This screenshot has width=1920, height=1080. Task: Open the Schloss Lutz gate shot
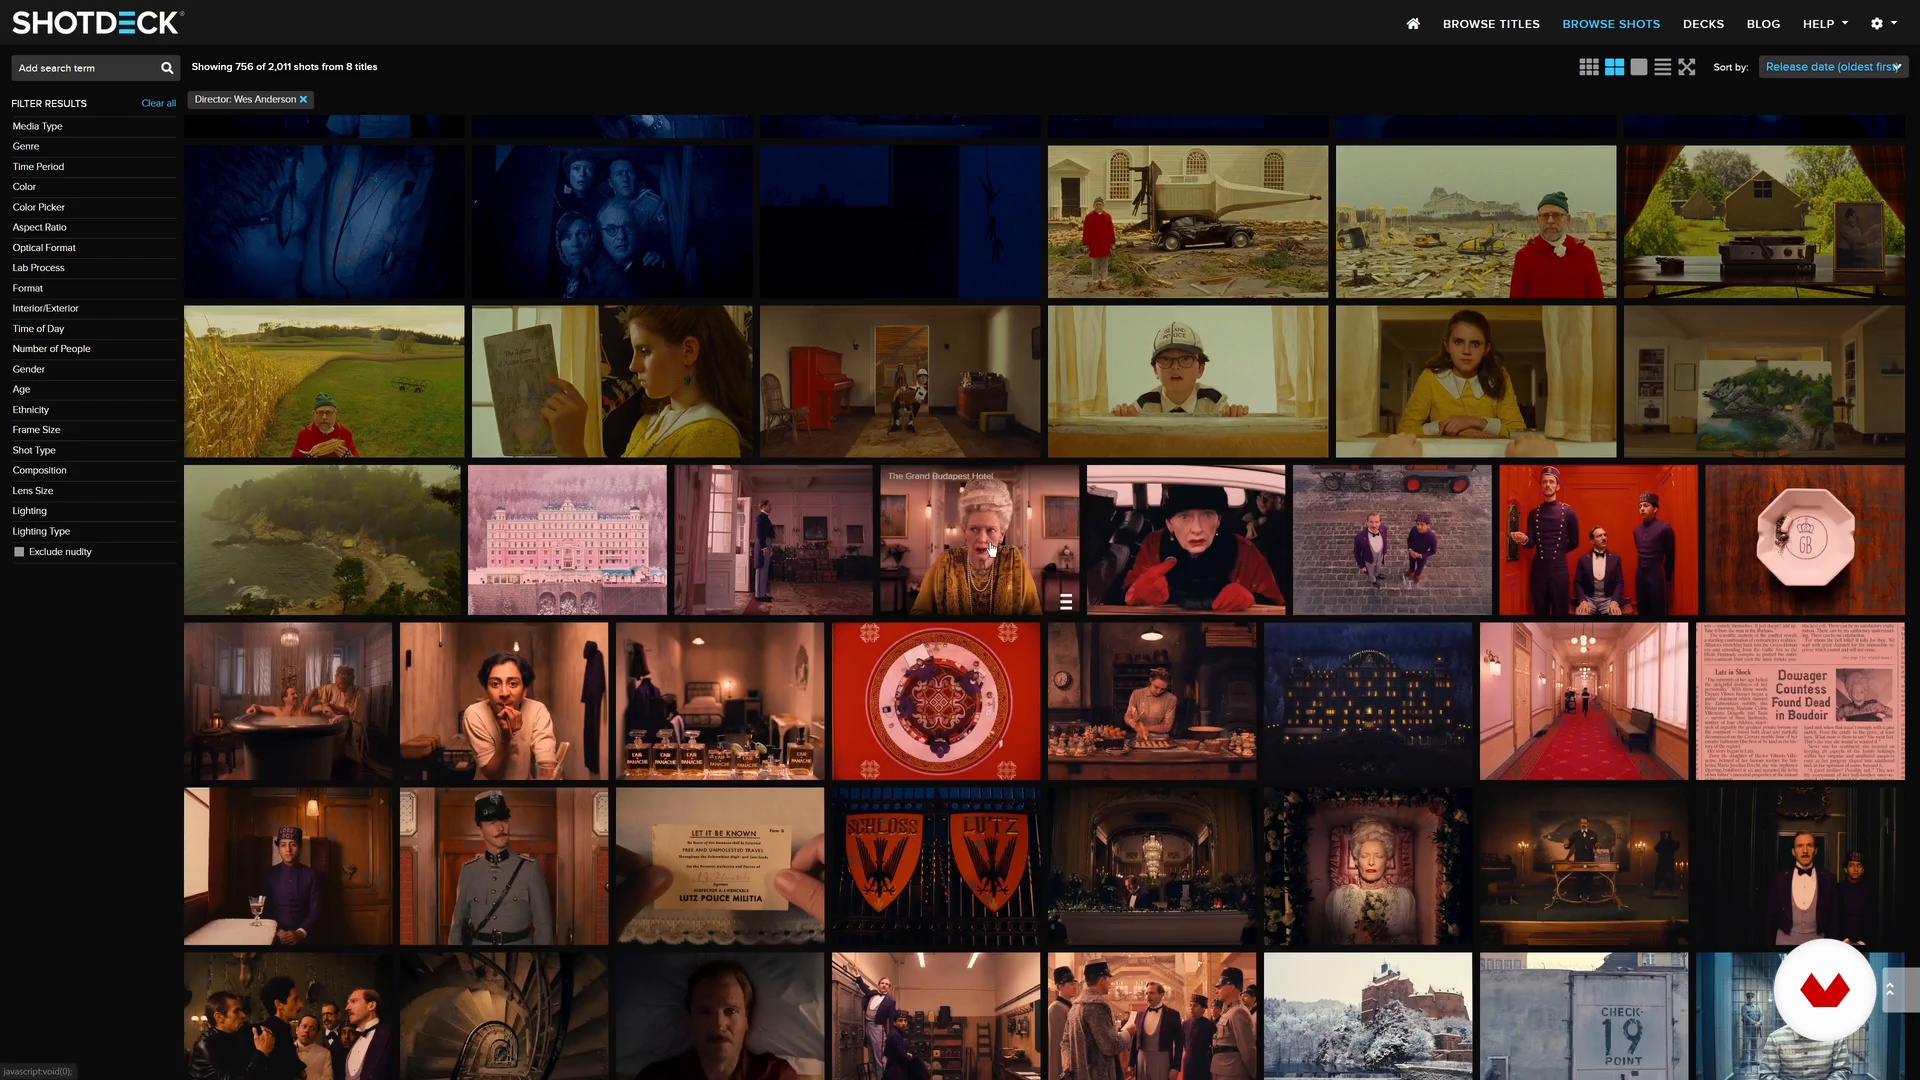point(936,866)
